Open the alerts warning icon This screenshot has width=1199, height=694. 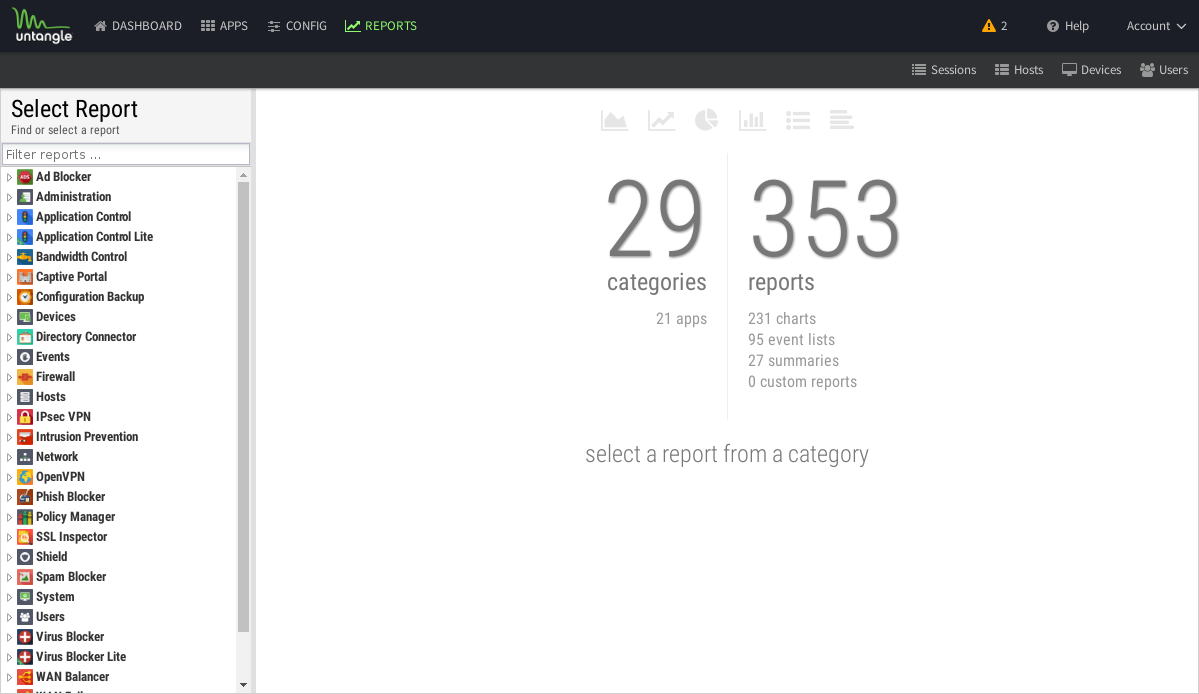tap(989, 26)
